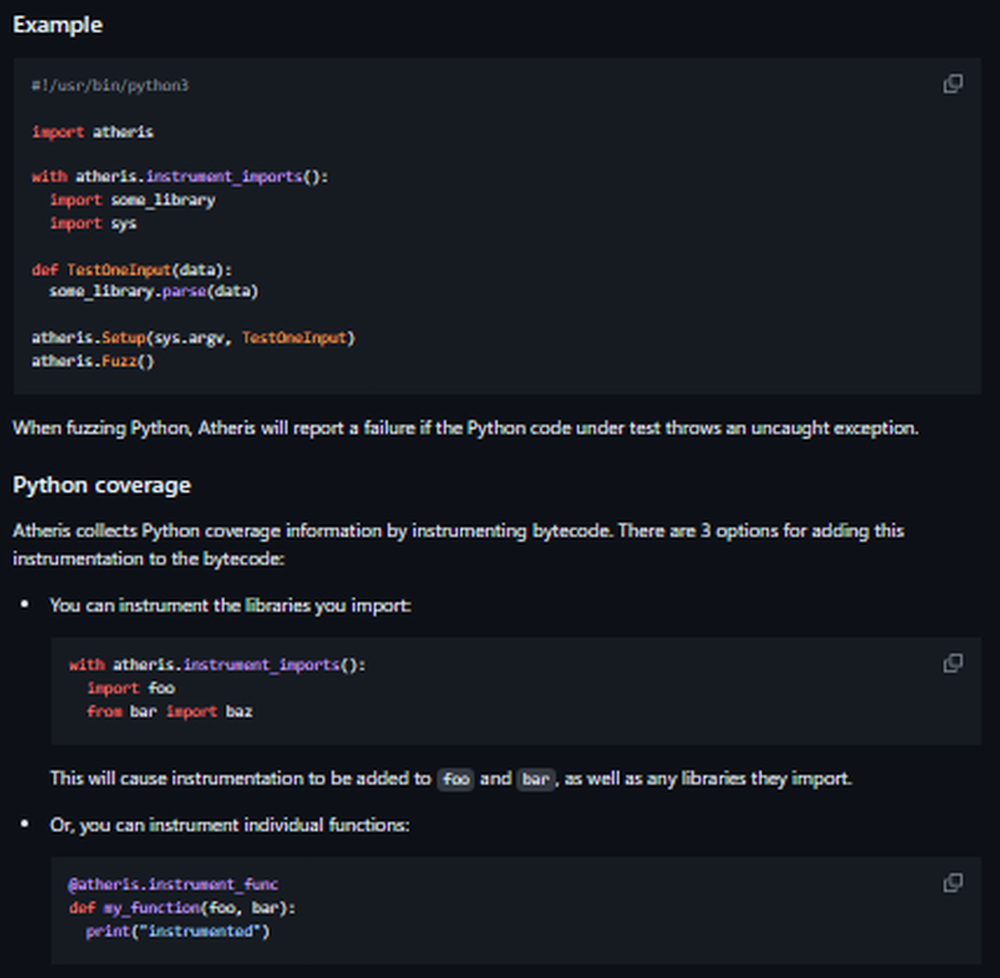Click 'from bar import baz' code line
The height and width of the screenshot is (978, 1000).
(x=170, y=712)
